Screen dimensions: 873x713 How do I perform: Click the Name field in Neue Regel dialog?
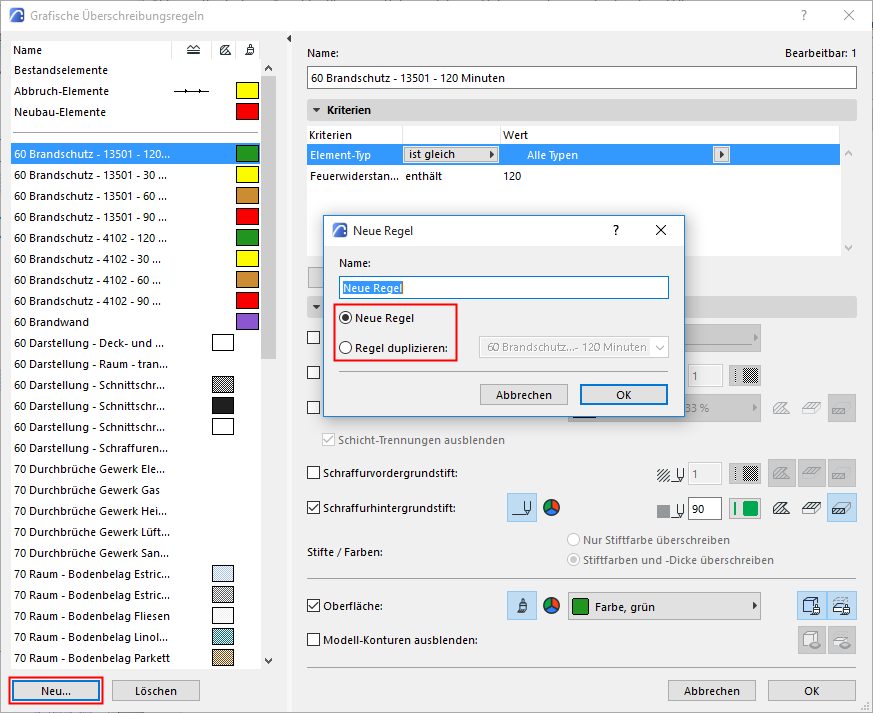503,288
